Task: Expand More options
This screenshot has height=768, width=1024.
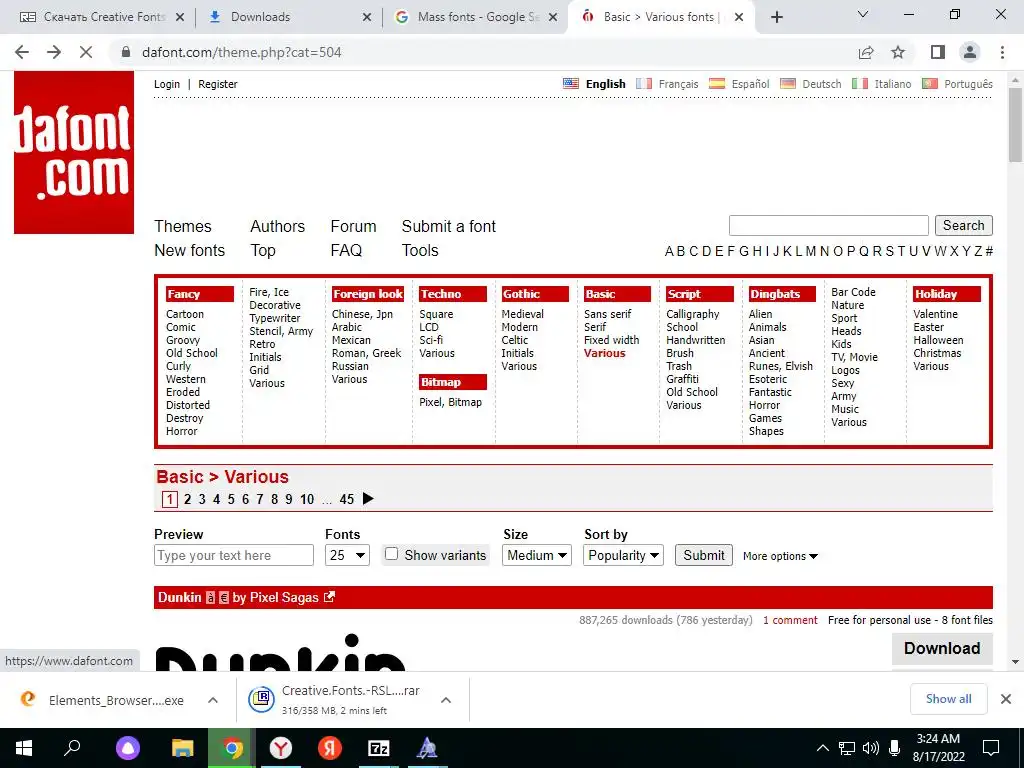Action: (x=780, y=556)
